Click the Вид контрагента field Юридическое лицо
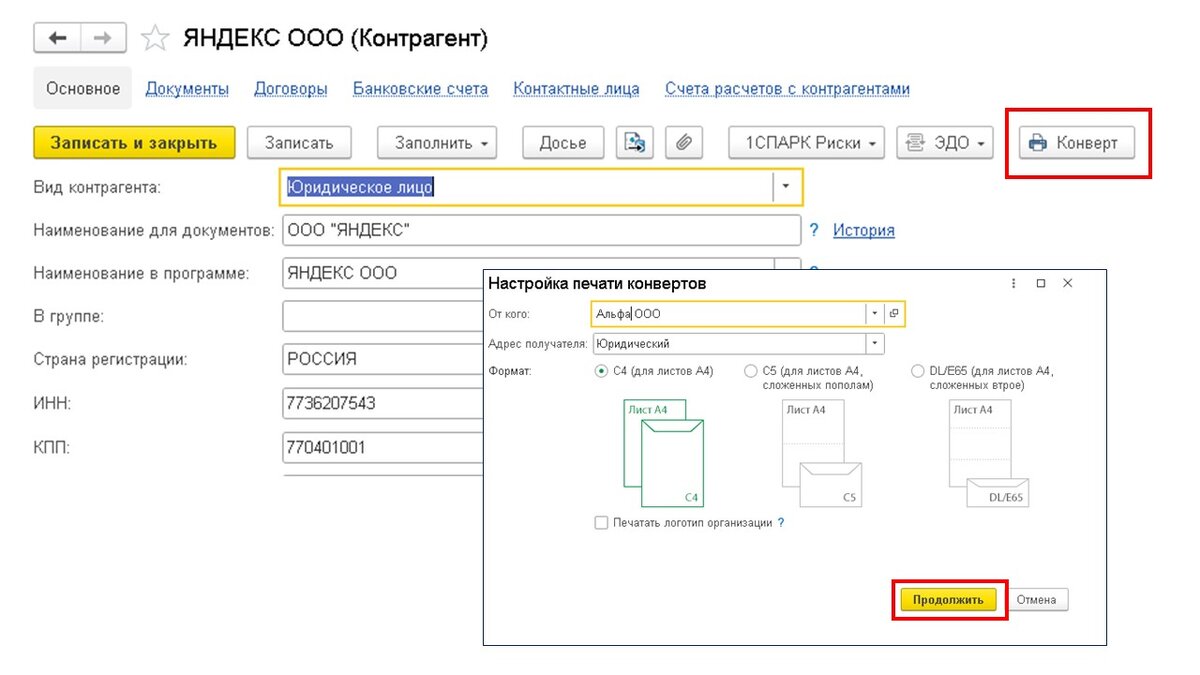Viewport: 1200px width, 675px height. point(527,186)
